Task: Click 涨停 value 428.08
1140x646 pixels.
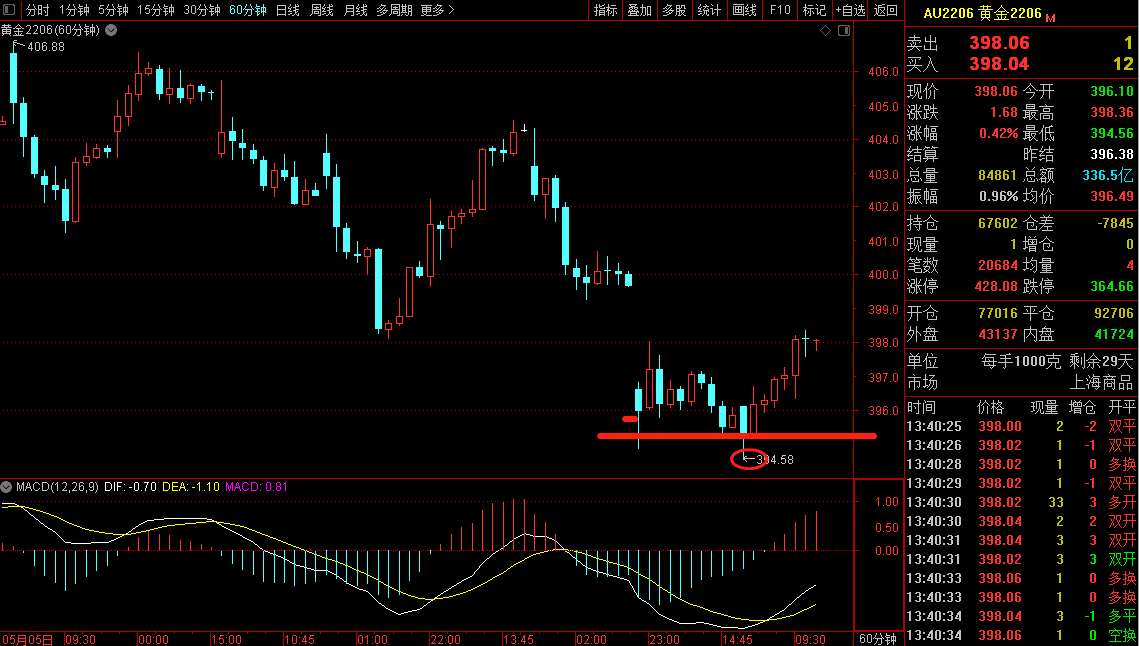Action: click(996, 287)
